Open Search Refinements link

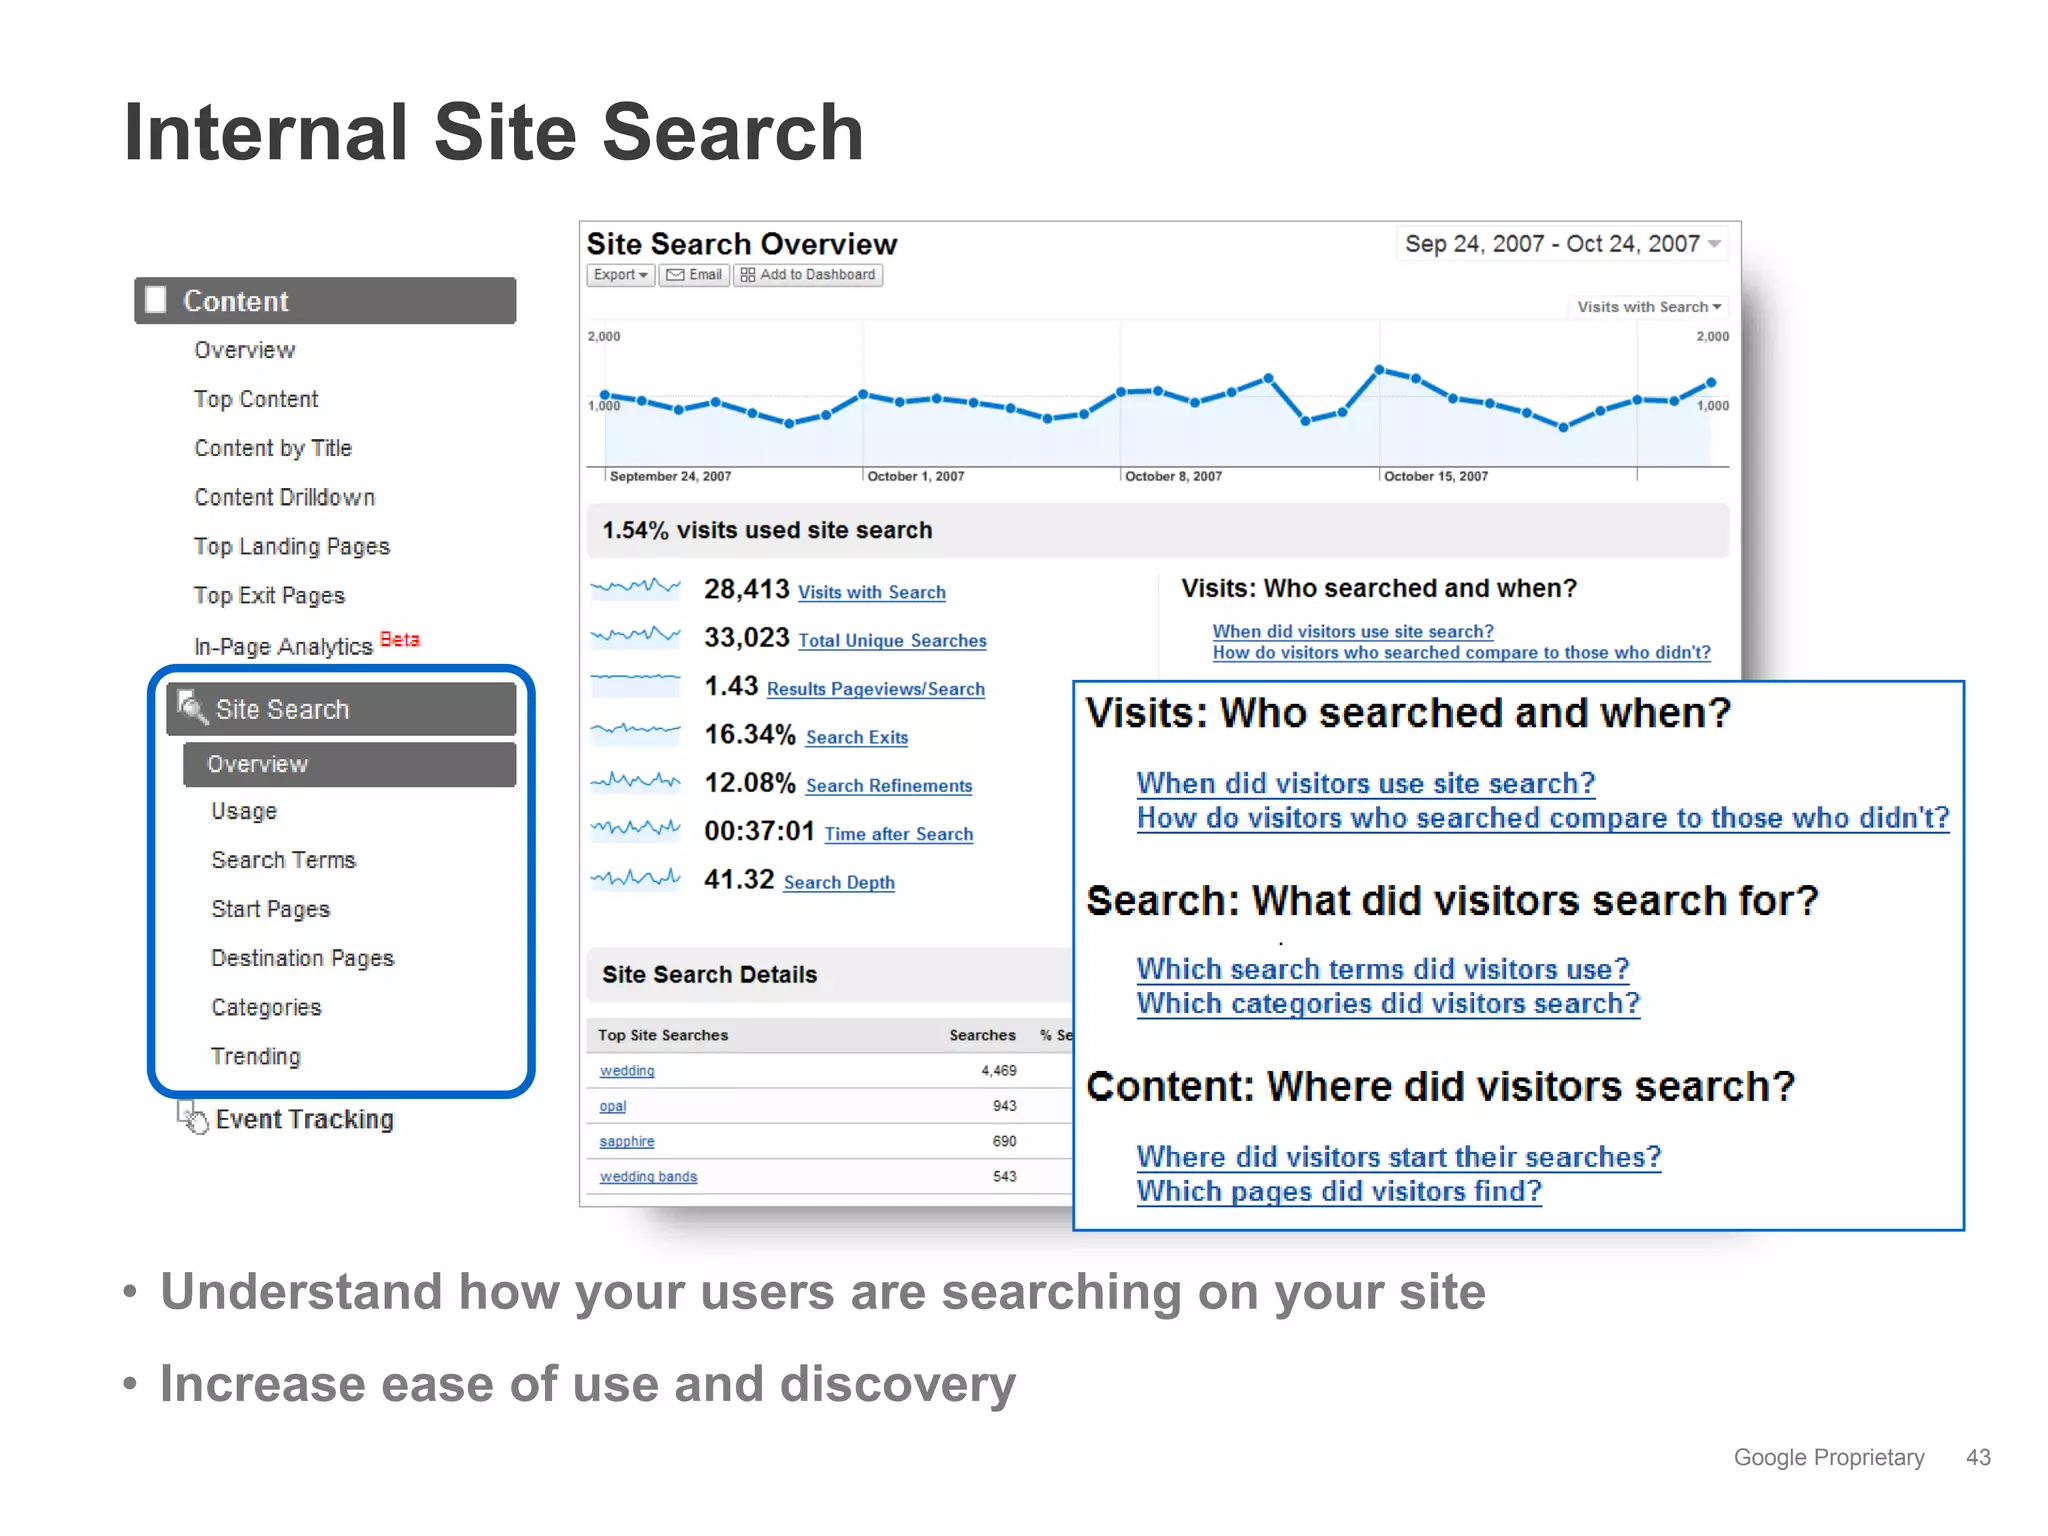point(889,786)
